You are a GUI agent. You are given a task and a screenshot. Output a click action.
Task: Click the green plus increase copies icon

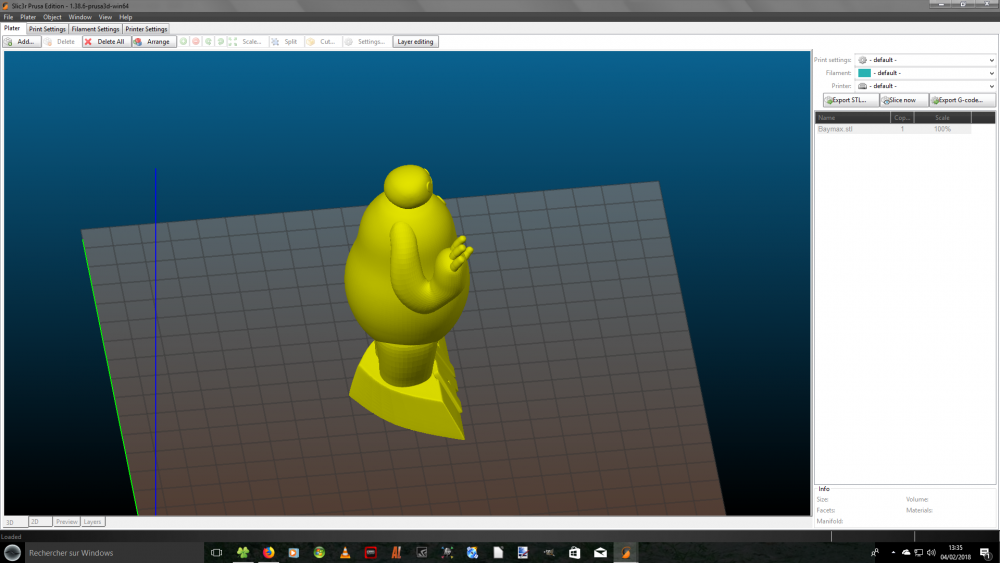point(184,41)
